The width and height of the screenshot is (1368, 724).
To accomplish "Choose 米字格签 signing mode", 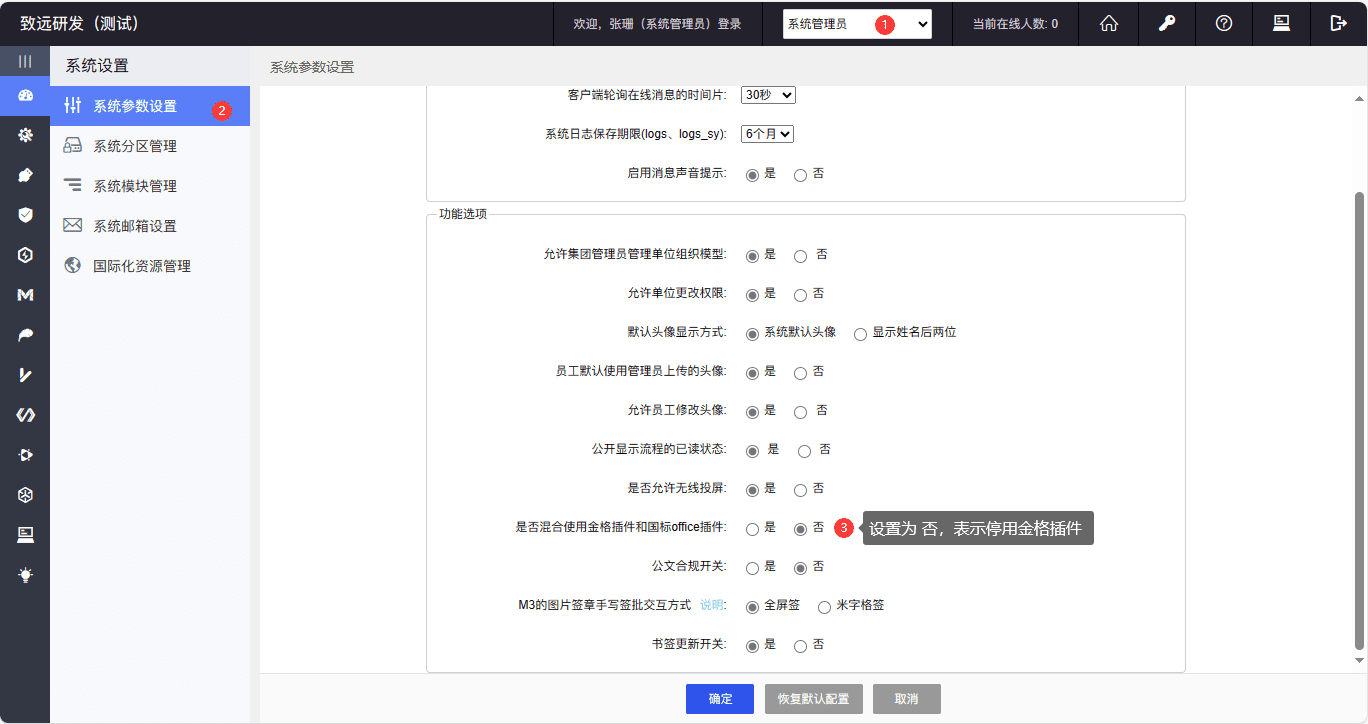I will coord(824,607).
